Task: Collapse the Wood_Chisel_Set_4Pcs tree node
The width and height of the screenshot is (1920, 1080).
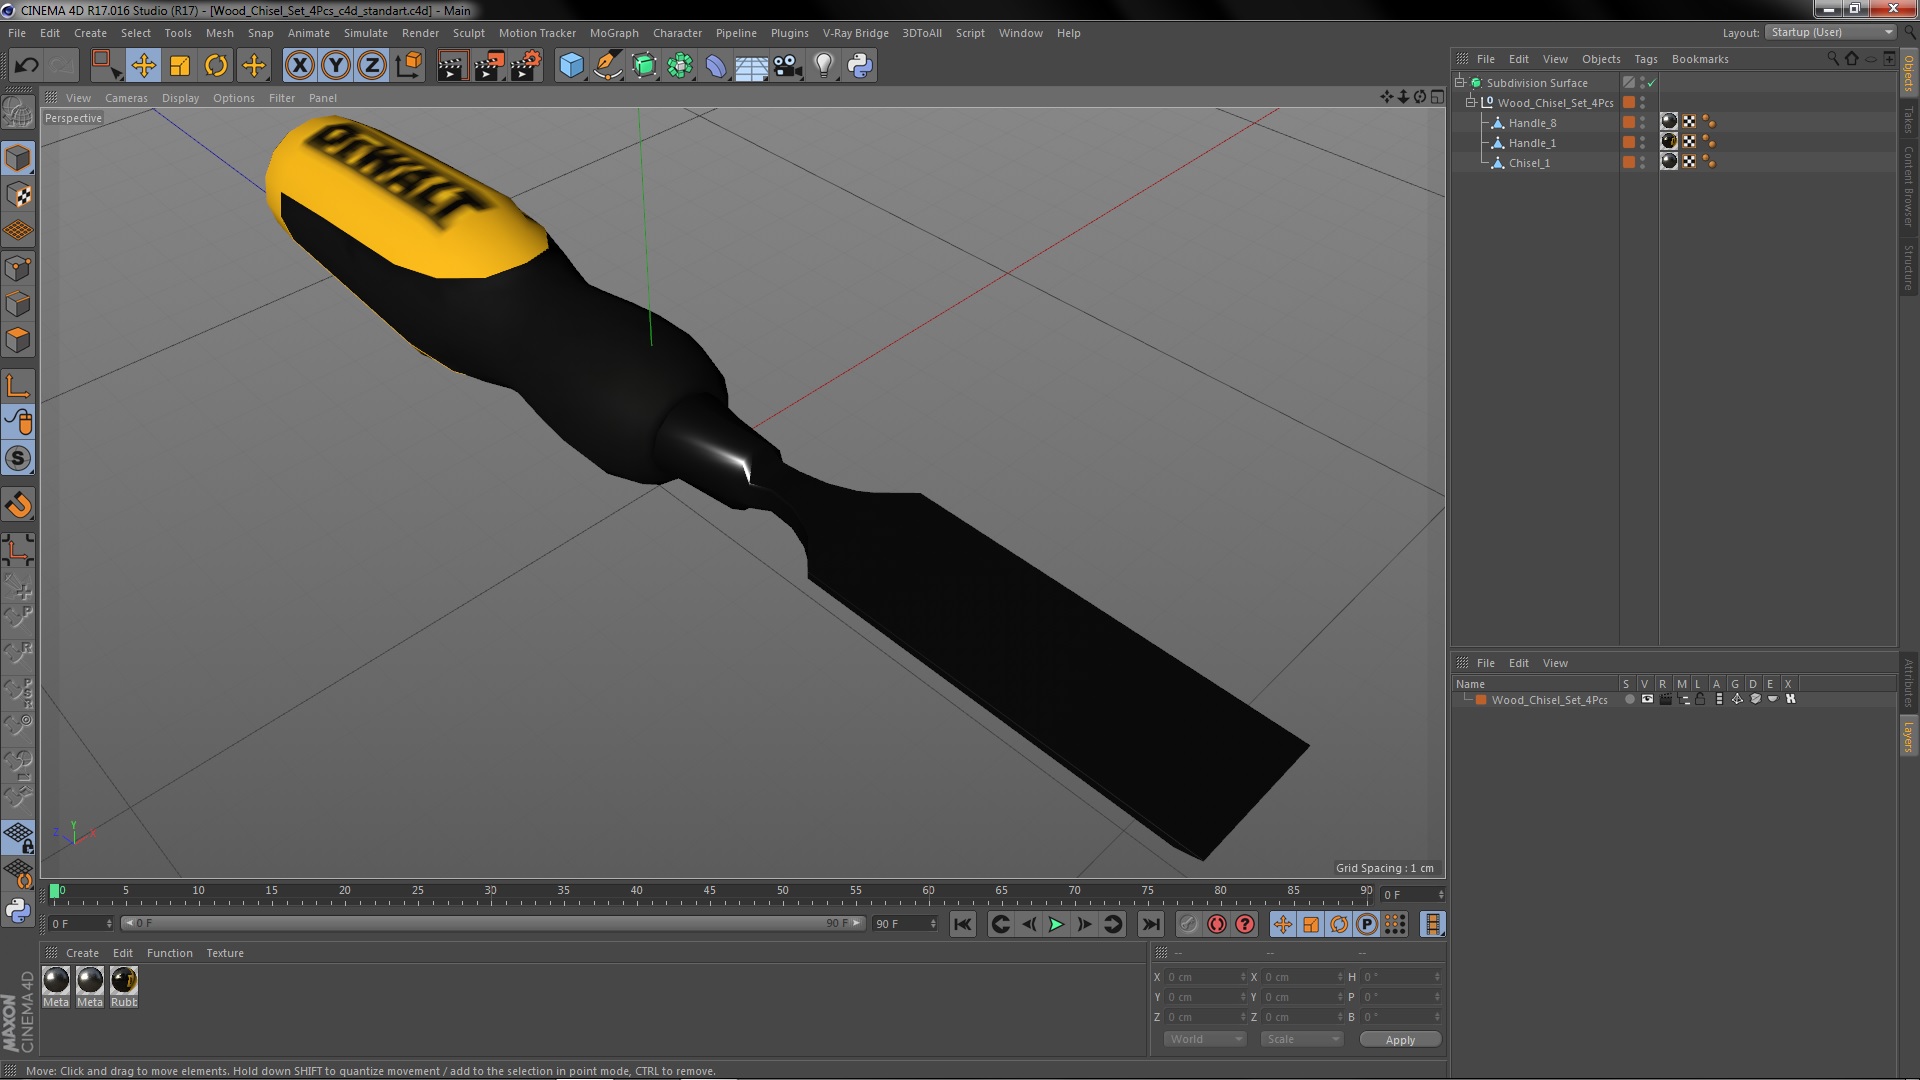Action: pyautogui.click(x=1471, y=103)
